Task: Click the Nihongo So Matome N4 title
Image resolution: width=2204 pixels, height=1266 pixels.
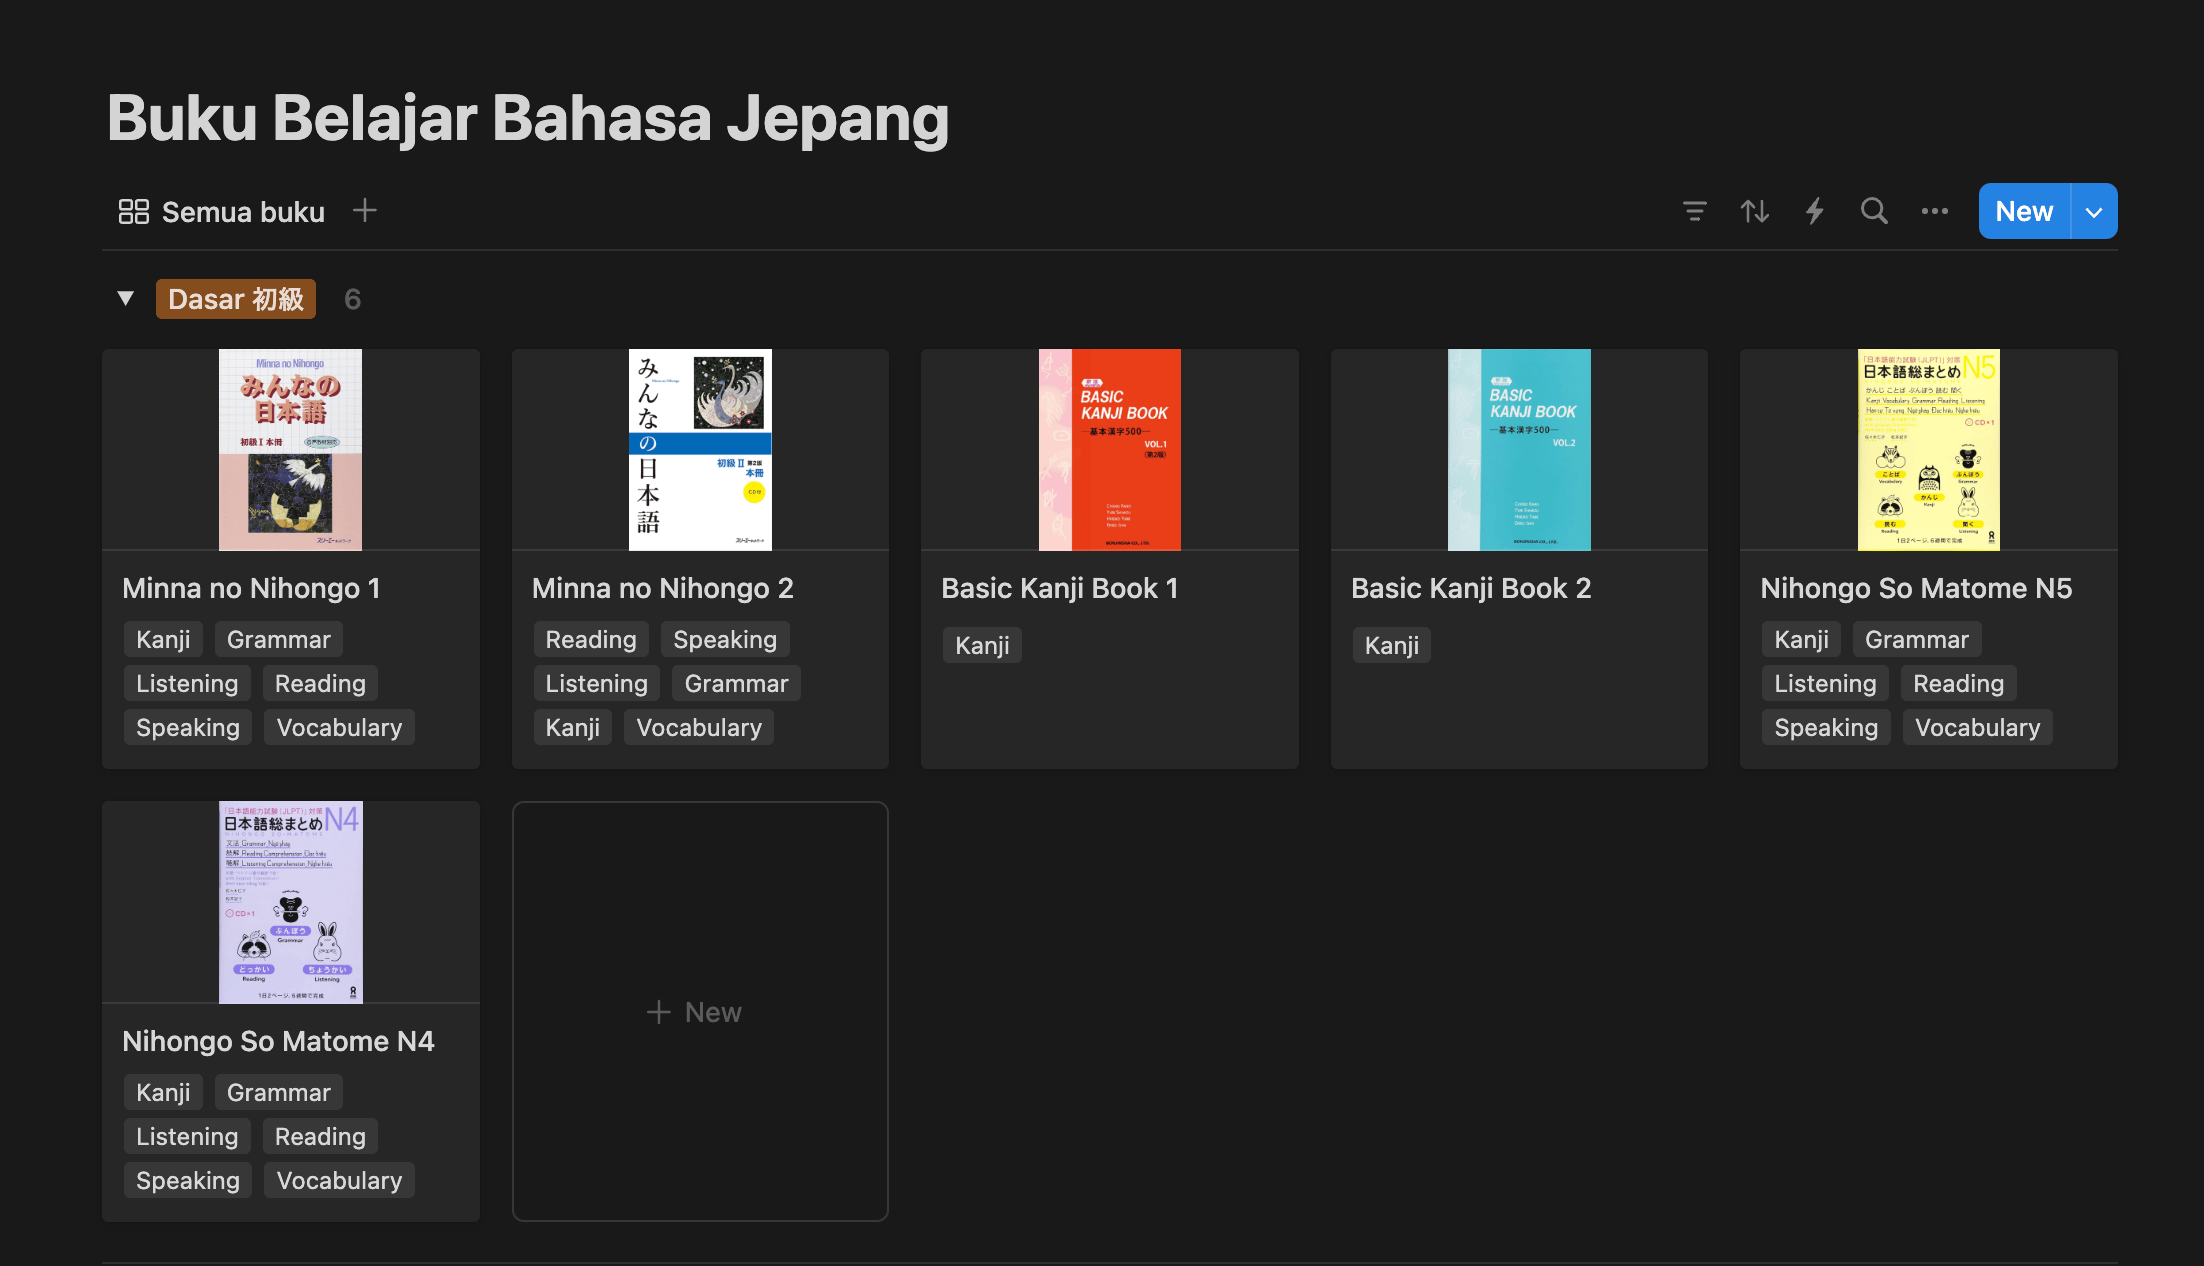Action: pos(278,1041)
